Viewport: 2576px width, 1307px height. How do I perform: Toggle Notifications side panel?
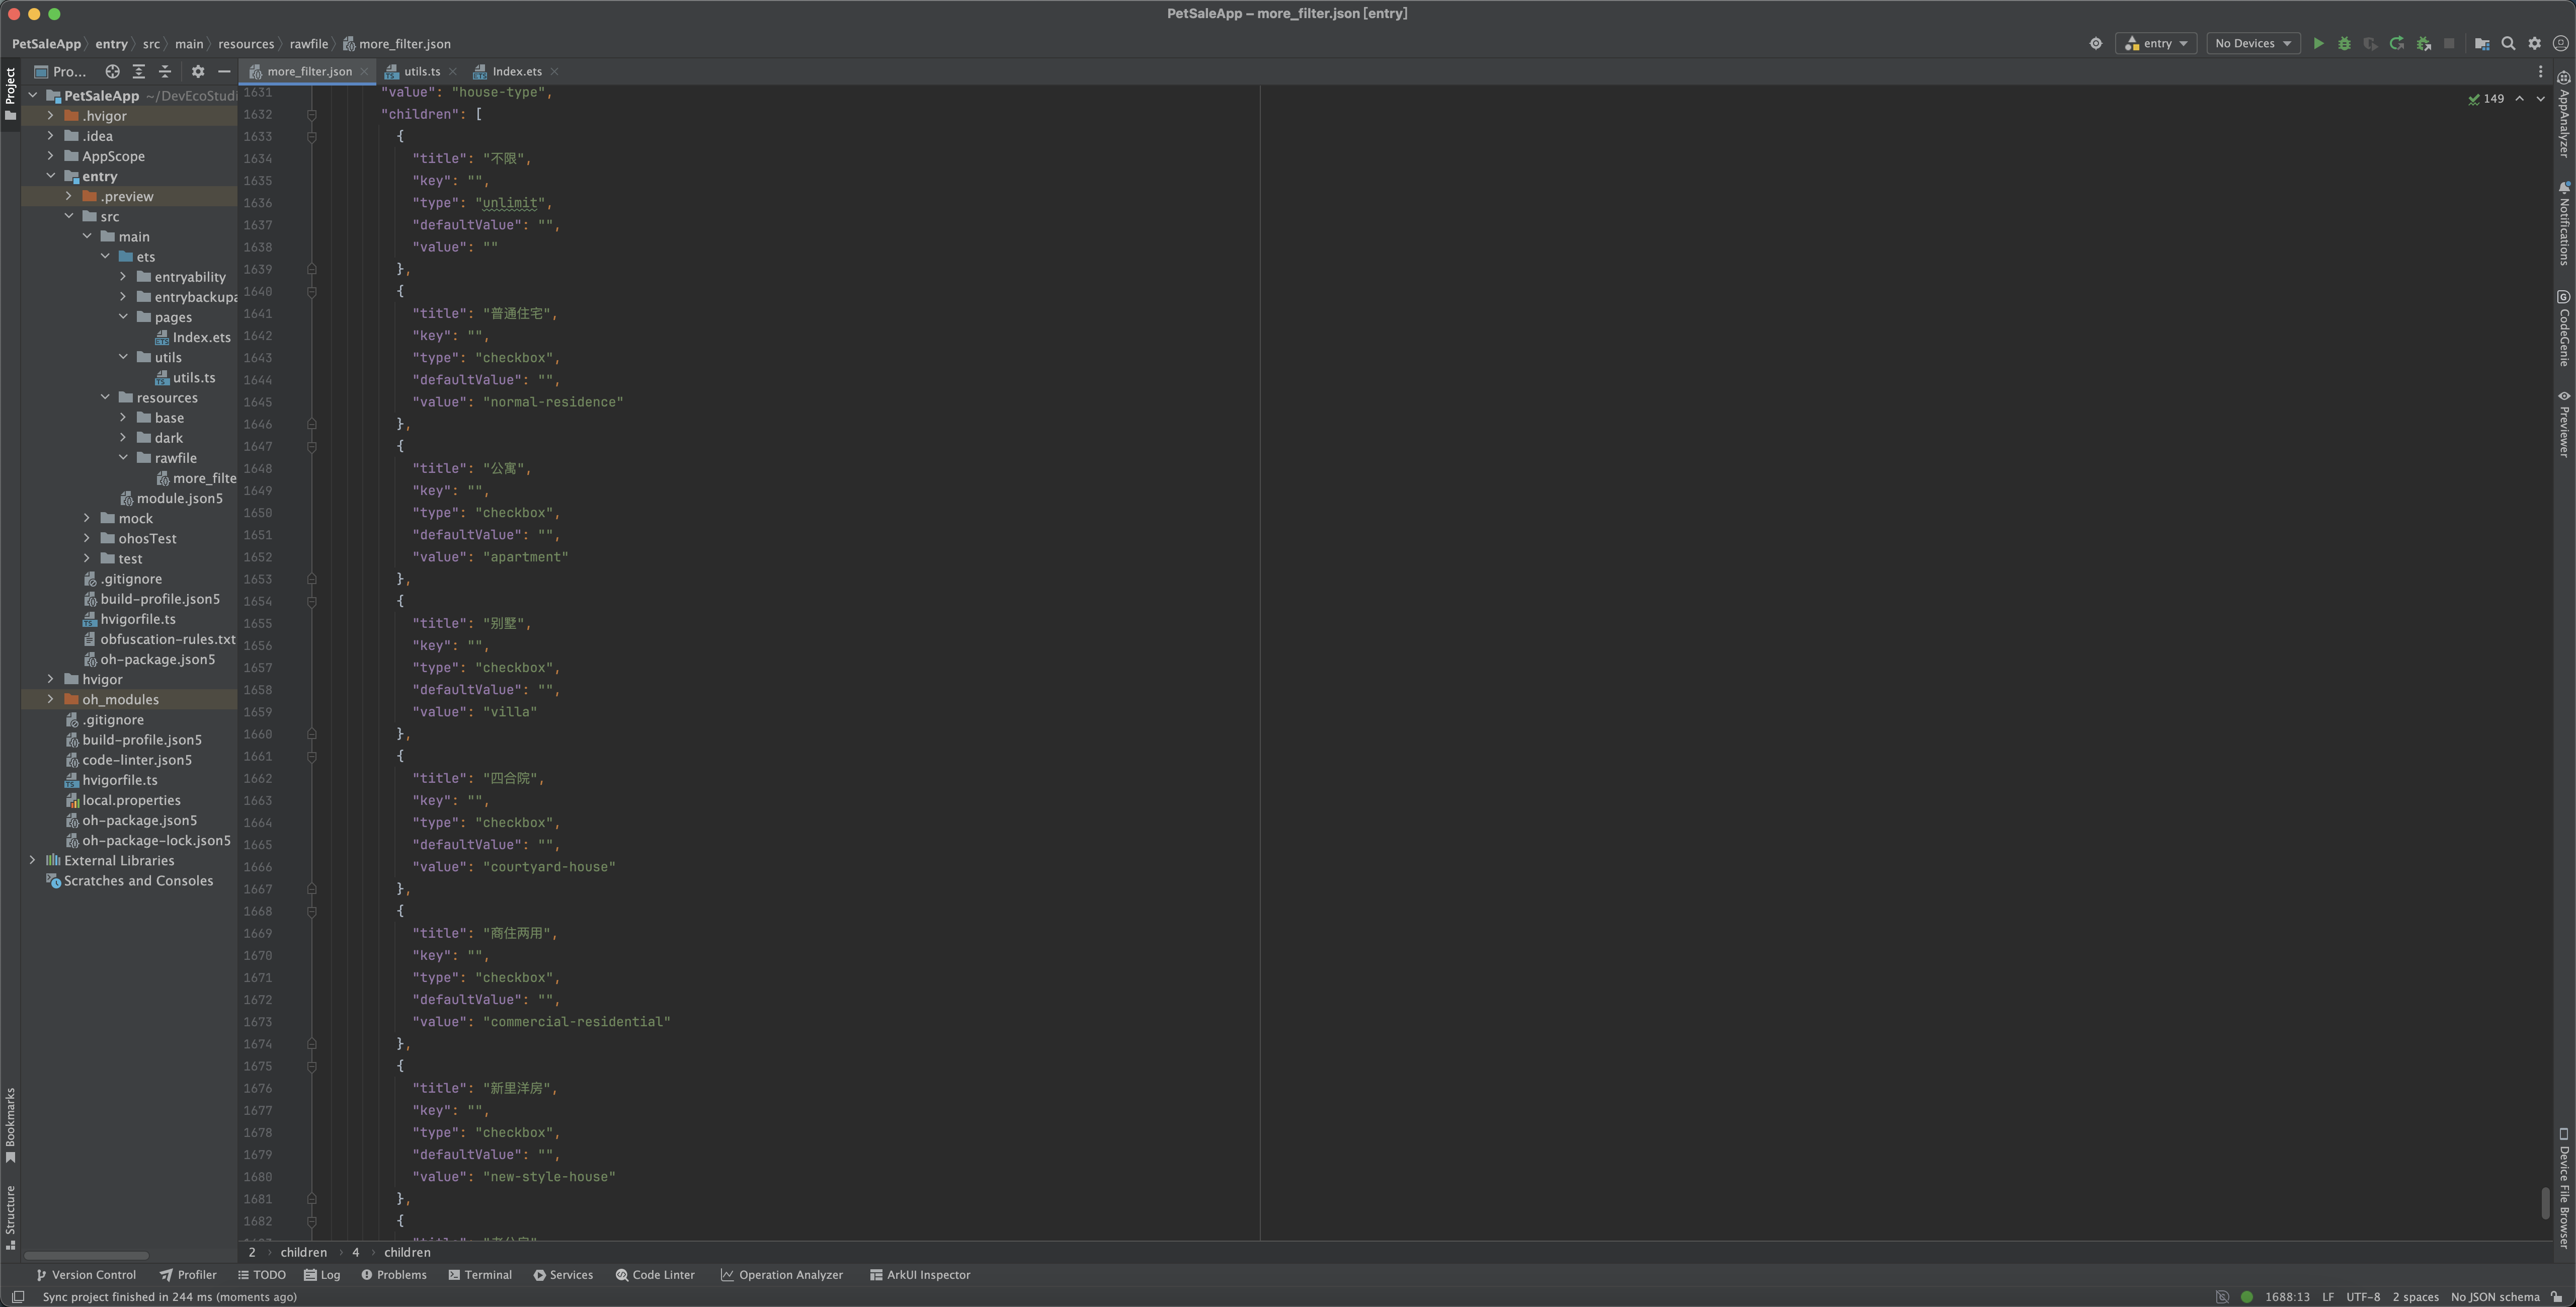[2564, 223]
